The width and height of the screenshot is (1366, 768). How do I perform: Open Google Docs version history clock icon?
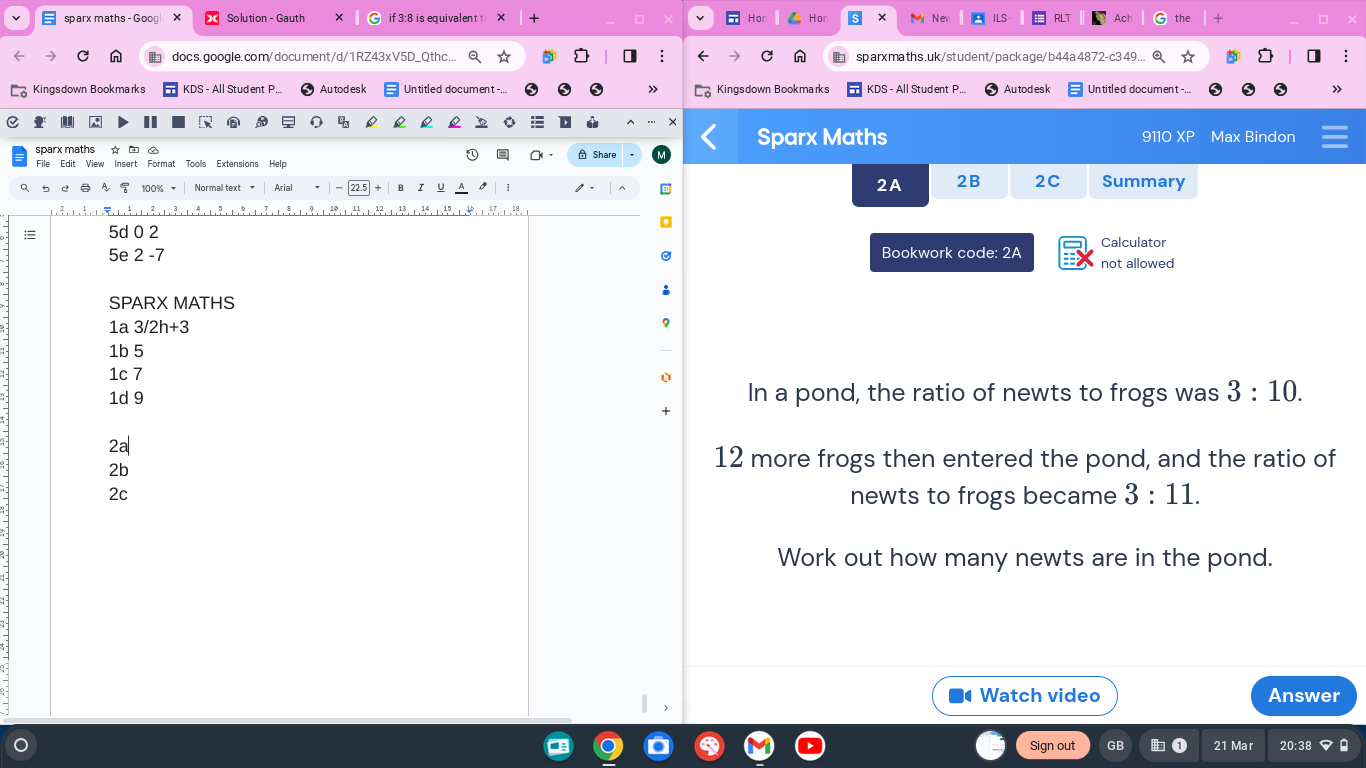click(x=473, y=155)
